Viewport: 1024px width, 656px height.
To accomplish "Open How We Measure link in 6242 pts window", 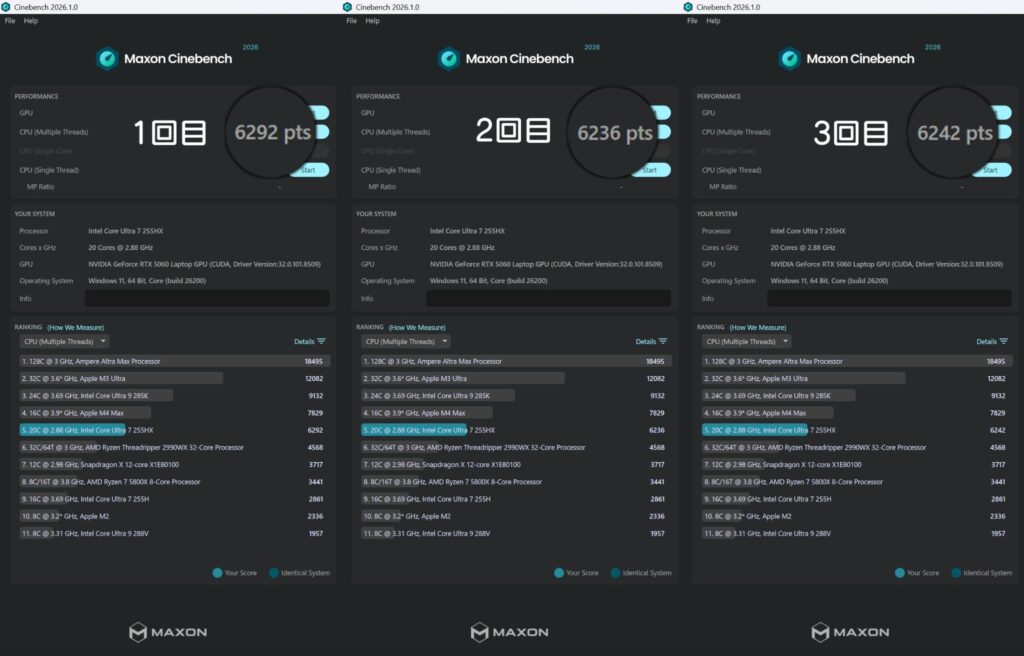I will click(x=758, y=327).
